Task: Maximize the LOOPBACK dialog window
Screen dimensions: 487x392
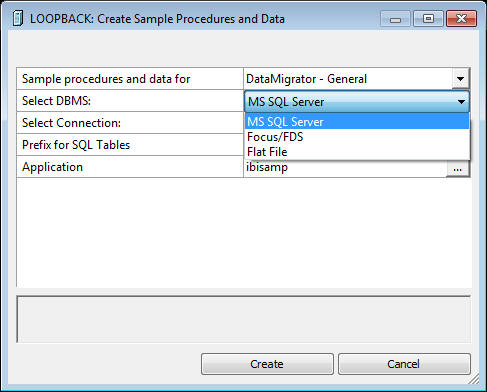Action: pos(428,19)
